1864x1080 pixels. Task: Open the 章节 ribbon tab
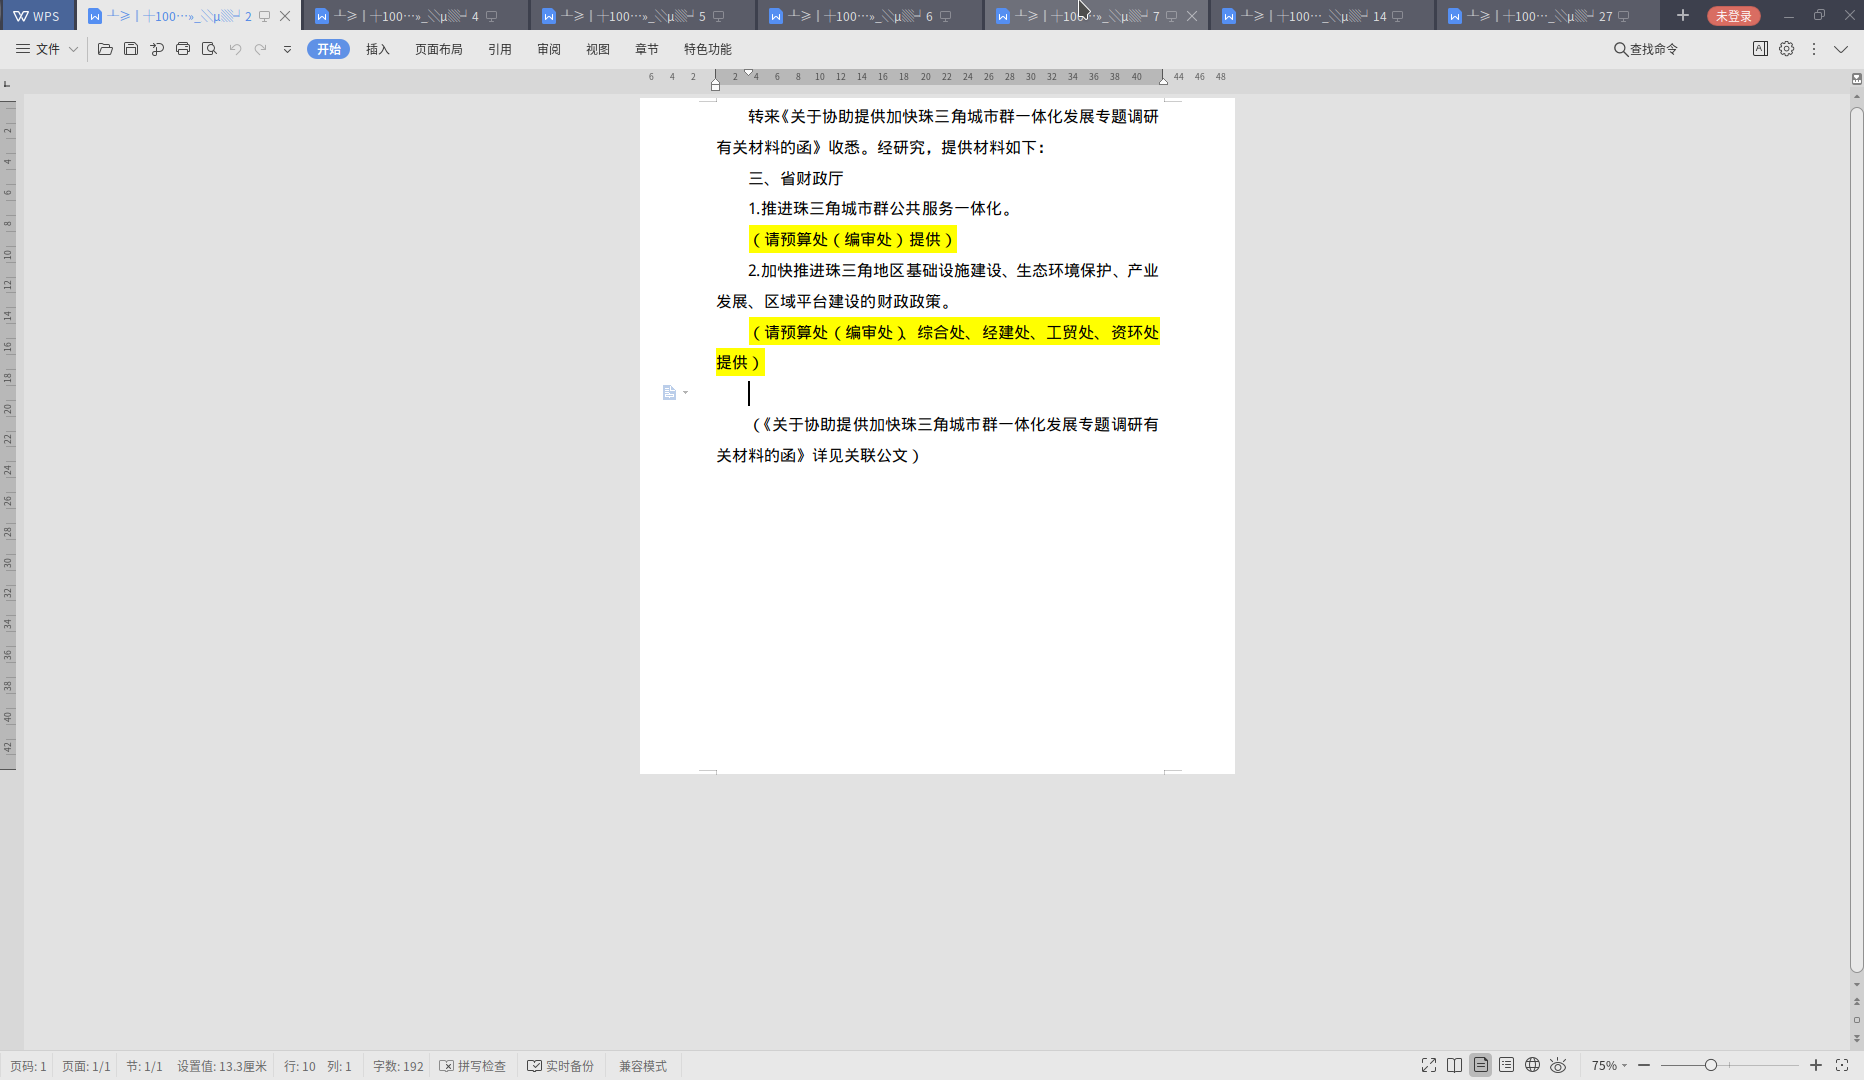pos(647,49)
